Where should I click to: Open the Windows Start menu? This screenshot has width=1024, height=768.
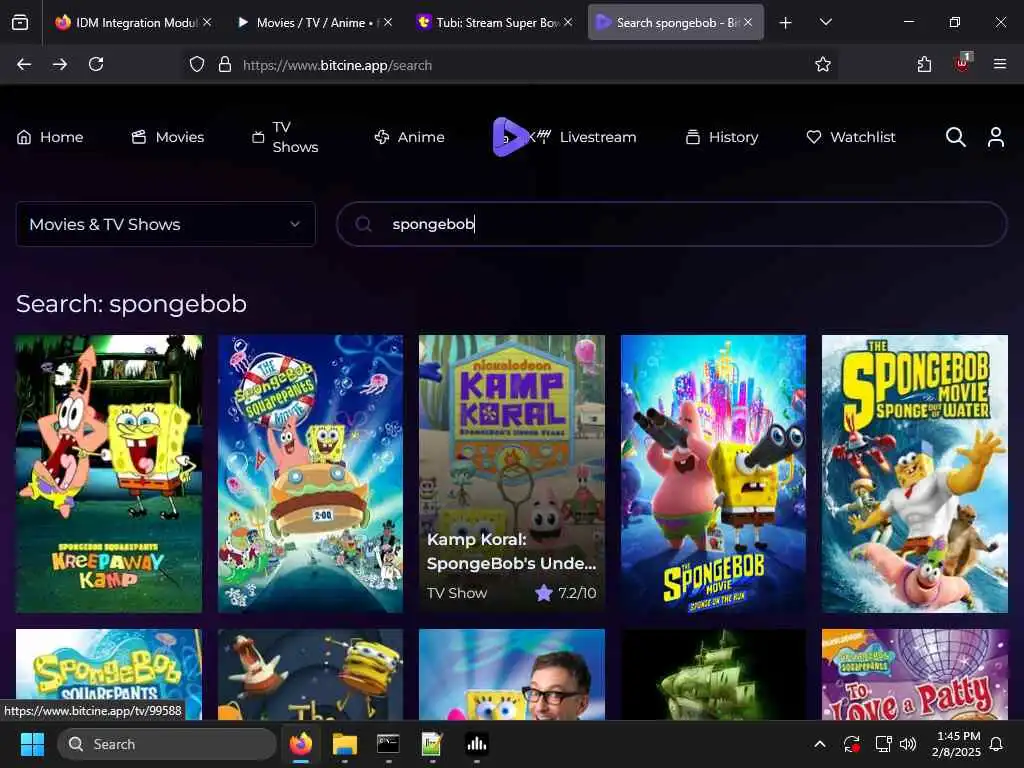(x=32, y=744)
